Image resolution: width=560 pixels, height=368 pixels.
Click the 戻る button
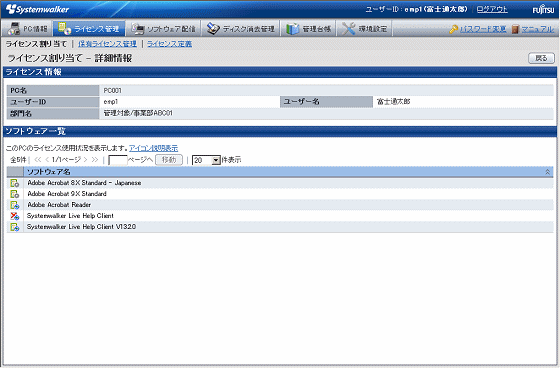pyautogui.click(x=541, y=58)
